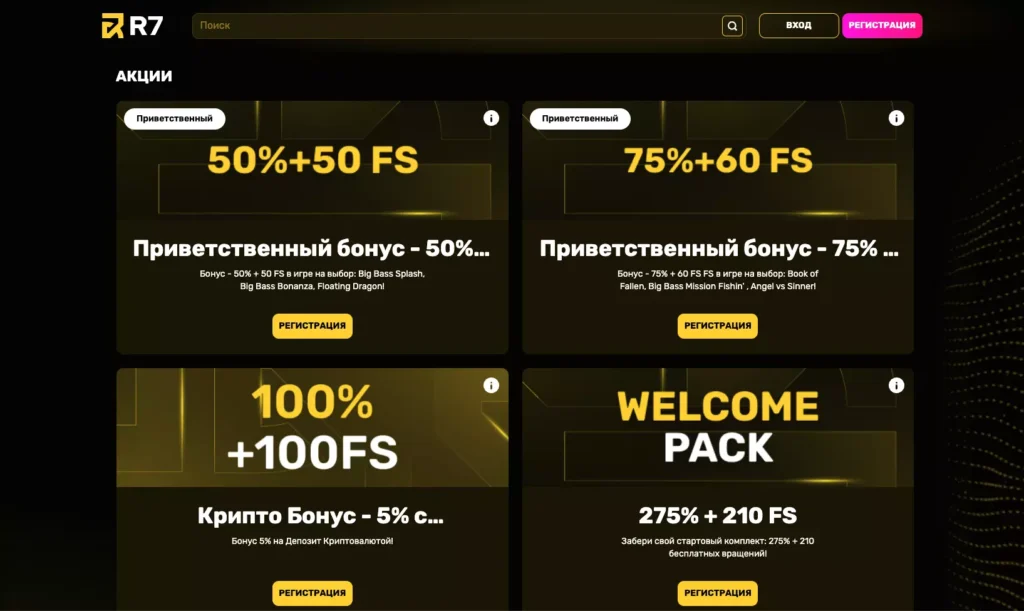
Task: Click the pink РЕГИСТРАЦИЯ header button
Action: tap(882, 25)
